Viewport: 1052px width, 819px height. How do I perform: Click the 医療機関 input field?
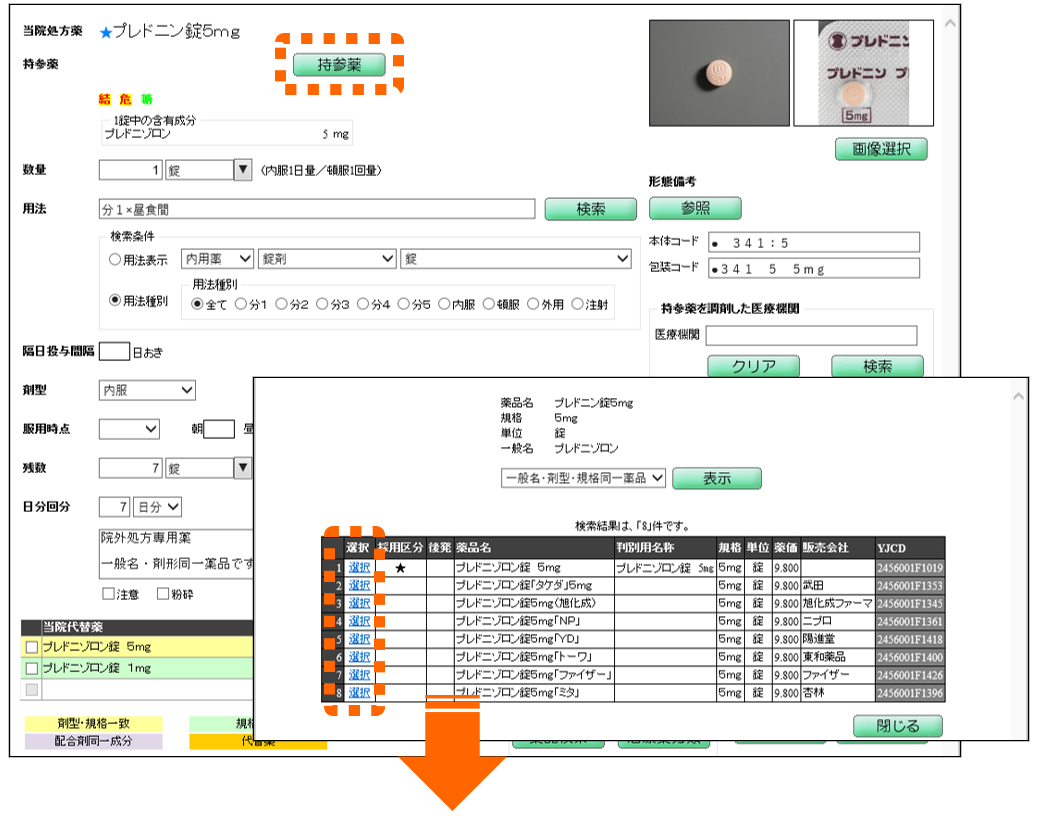pyautogui.click(x=811, y=335)
